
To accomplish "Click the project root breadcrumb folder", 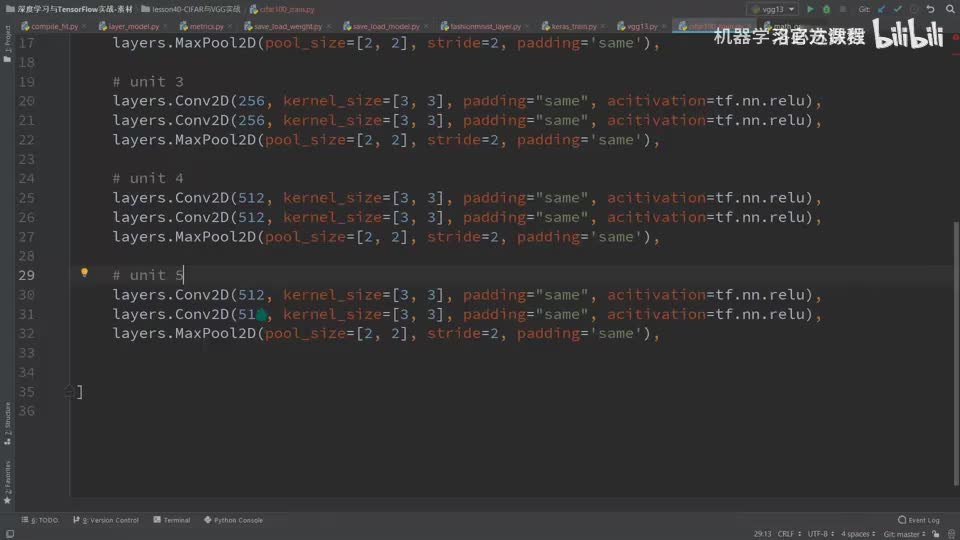I will pyautogui.click(x=69, y=9).
